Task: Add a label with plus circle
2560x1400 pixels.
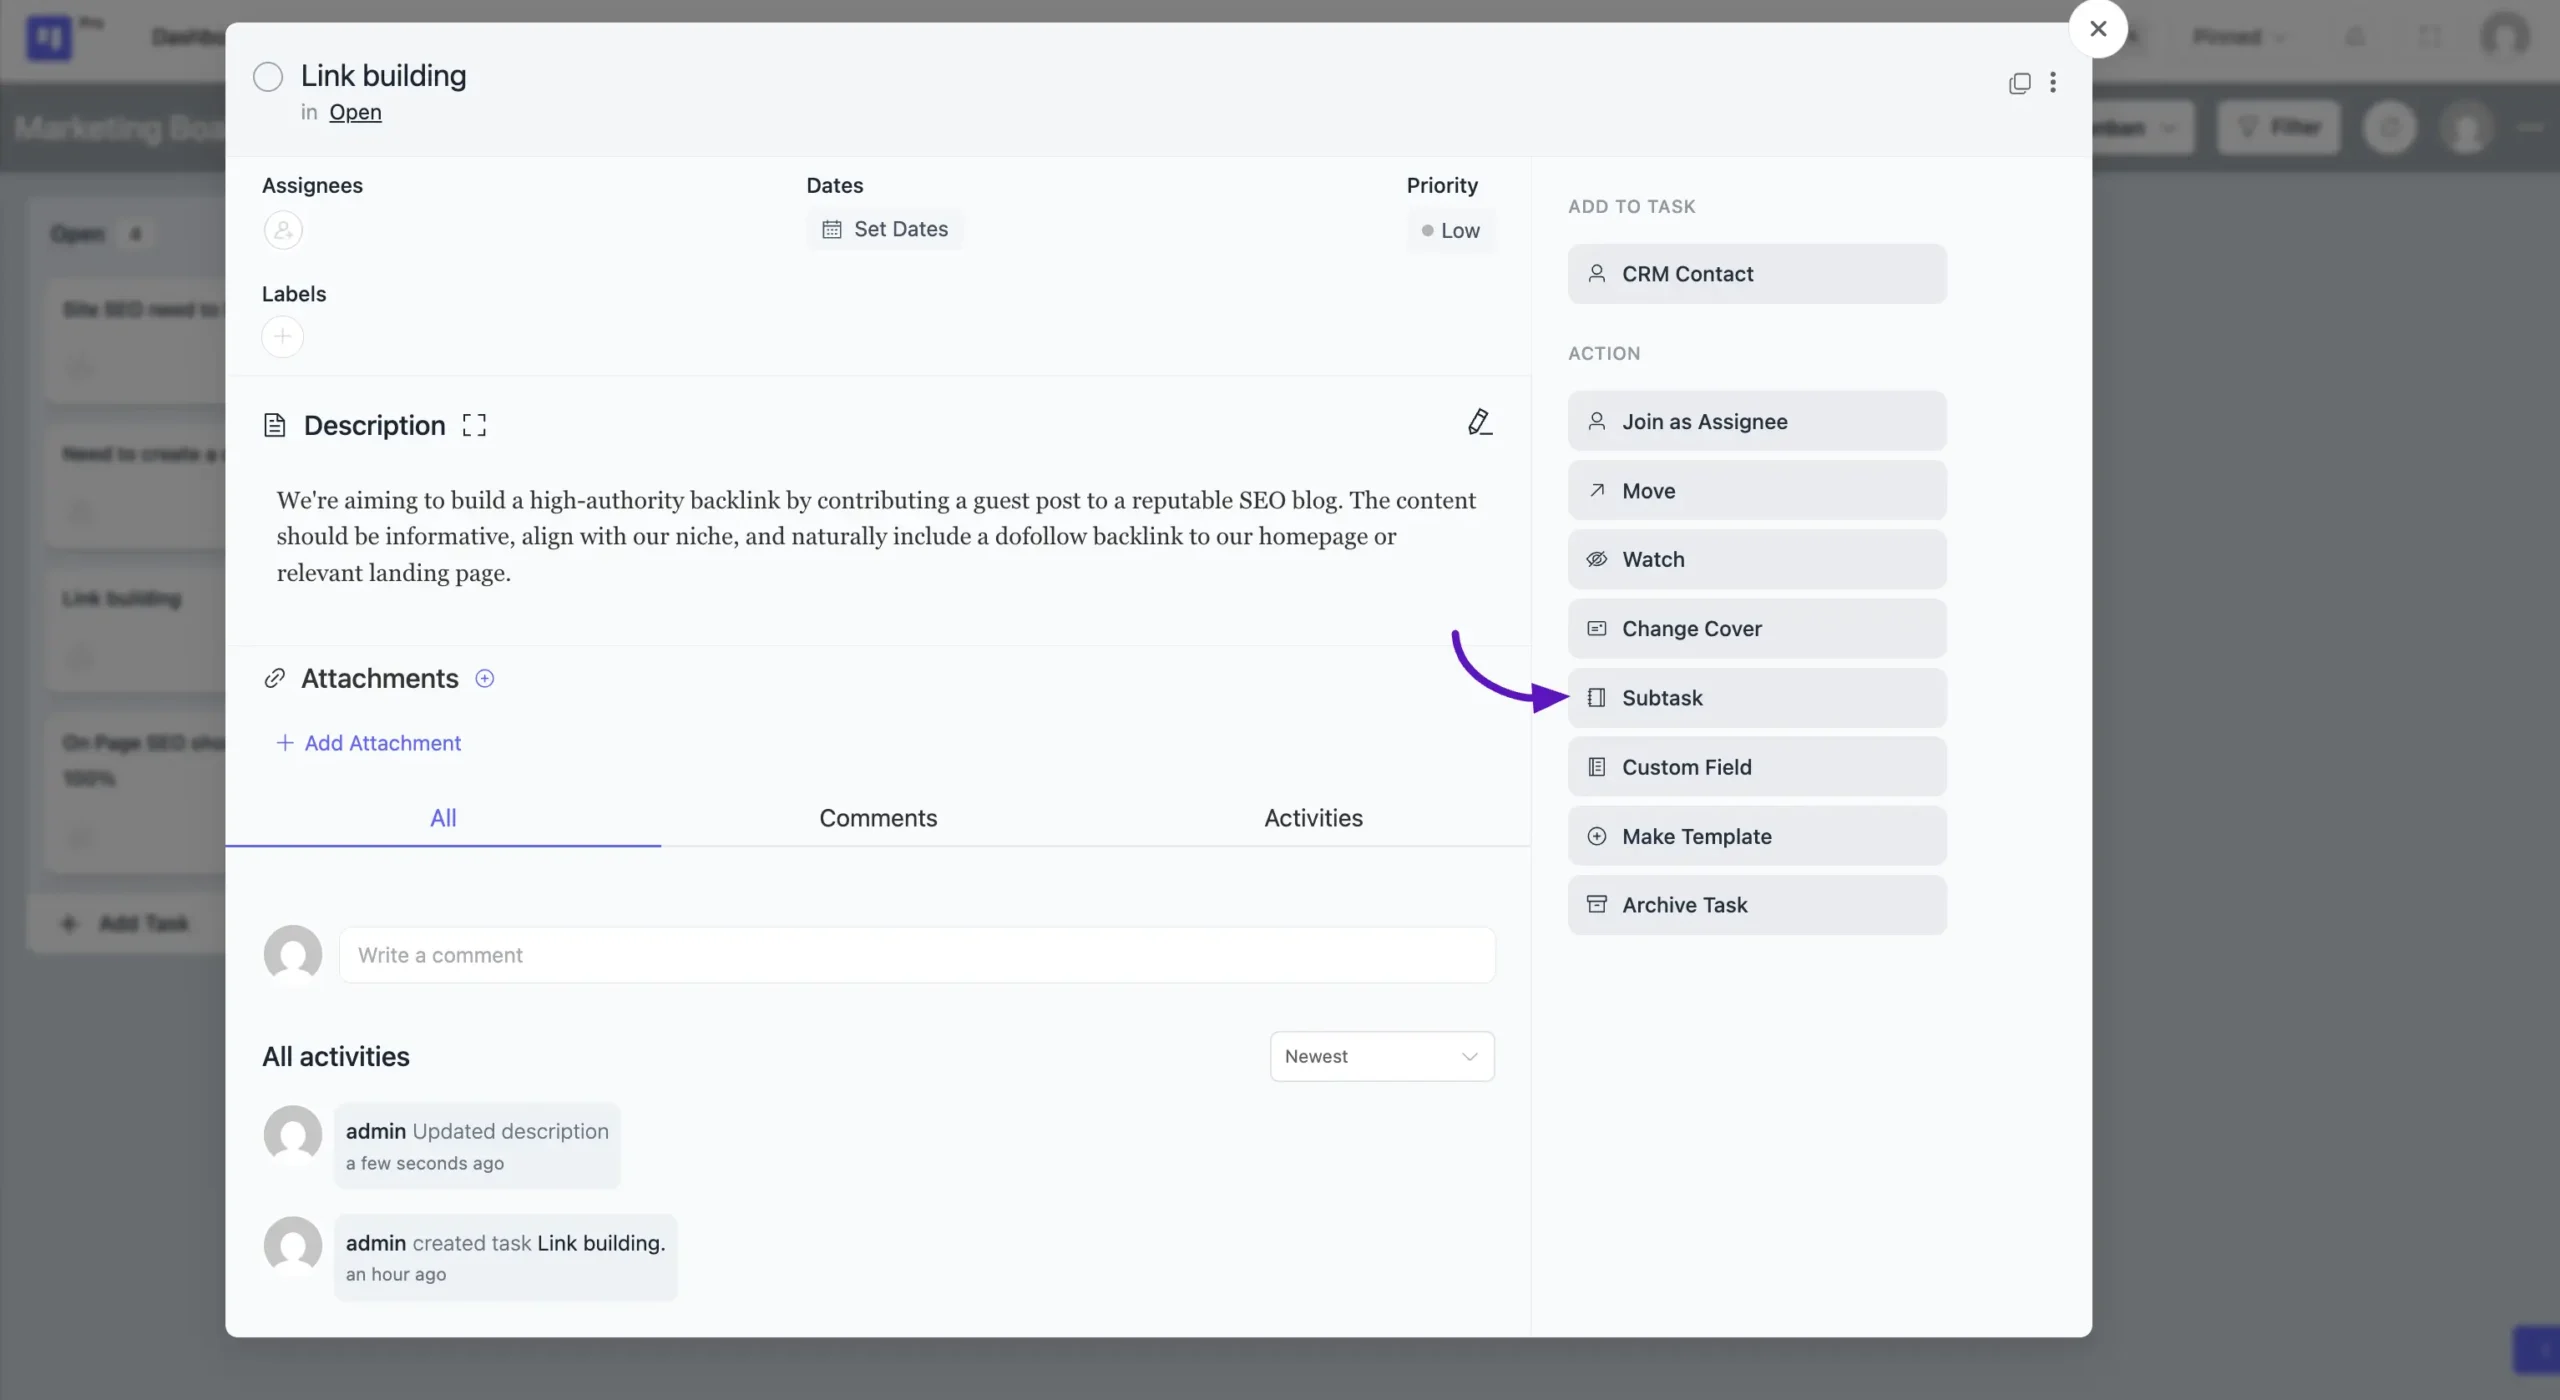Action: 283,337
